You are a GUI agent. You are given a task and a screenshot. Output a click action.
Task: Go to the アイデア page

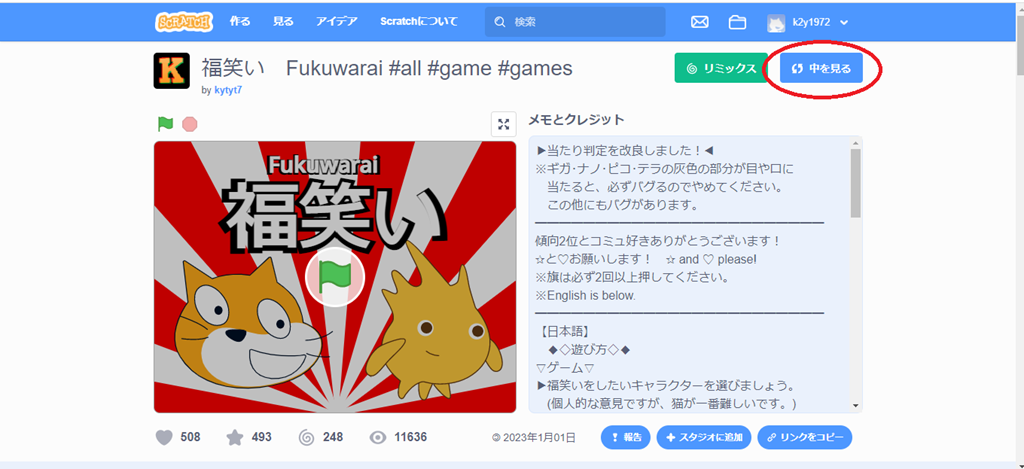click(337, 22)
